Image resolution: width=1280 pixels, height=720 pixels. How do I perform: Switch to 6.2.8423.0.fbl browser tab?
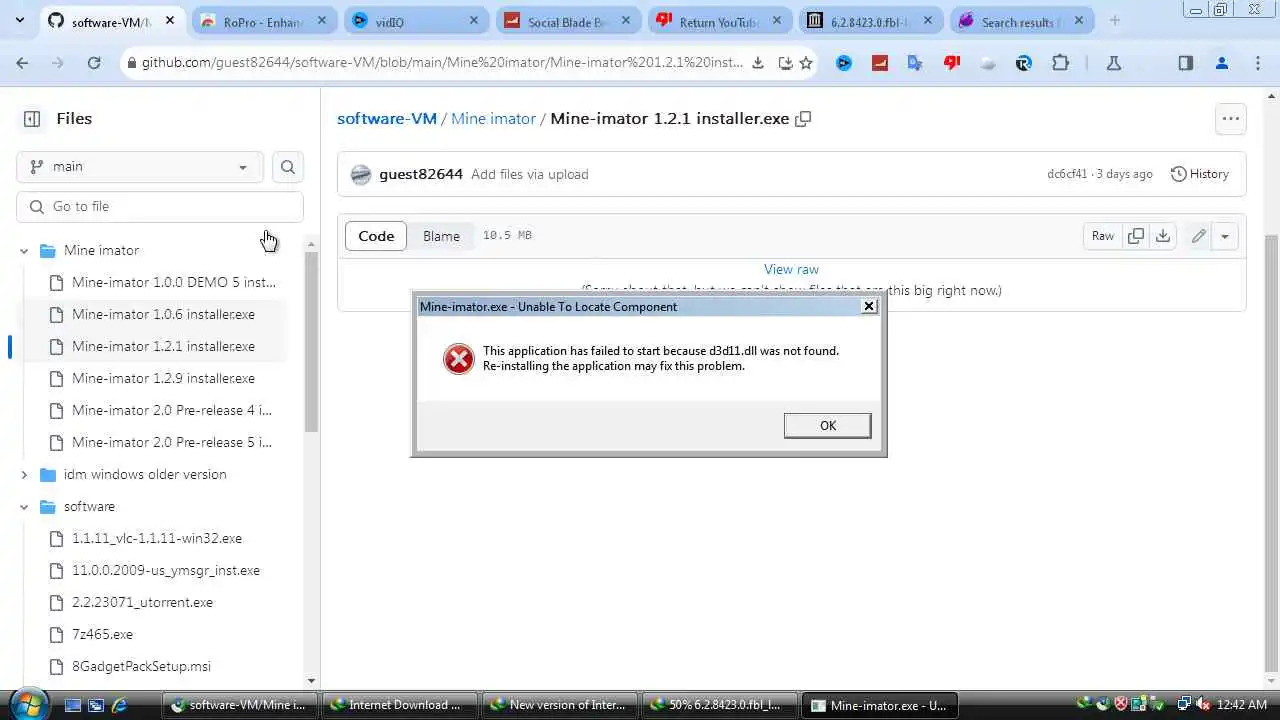pyautogui.click(x=869, y=21)
